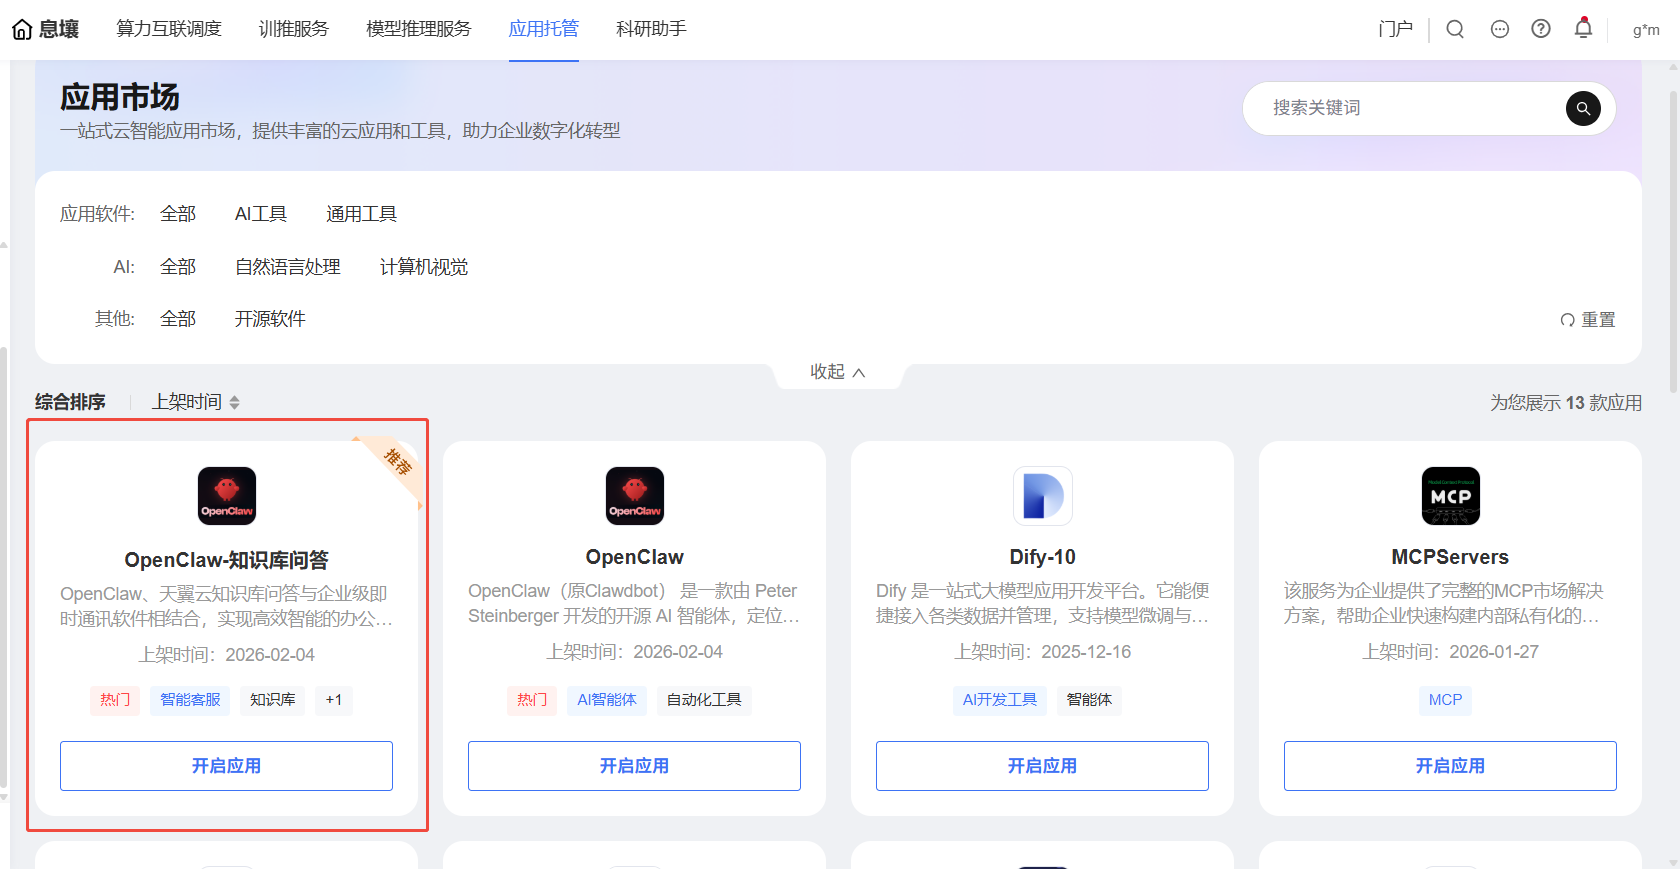Collapse the filter panel with 收起

click(x=838, y=372)
